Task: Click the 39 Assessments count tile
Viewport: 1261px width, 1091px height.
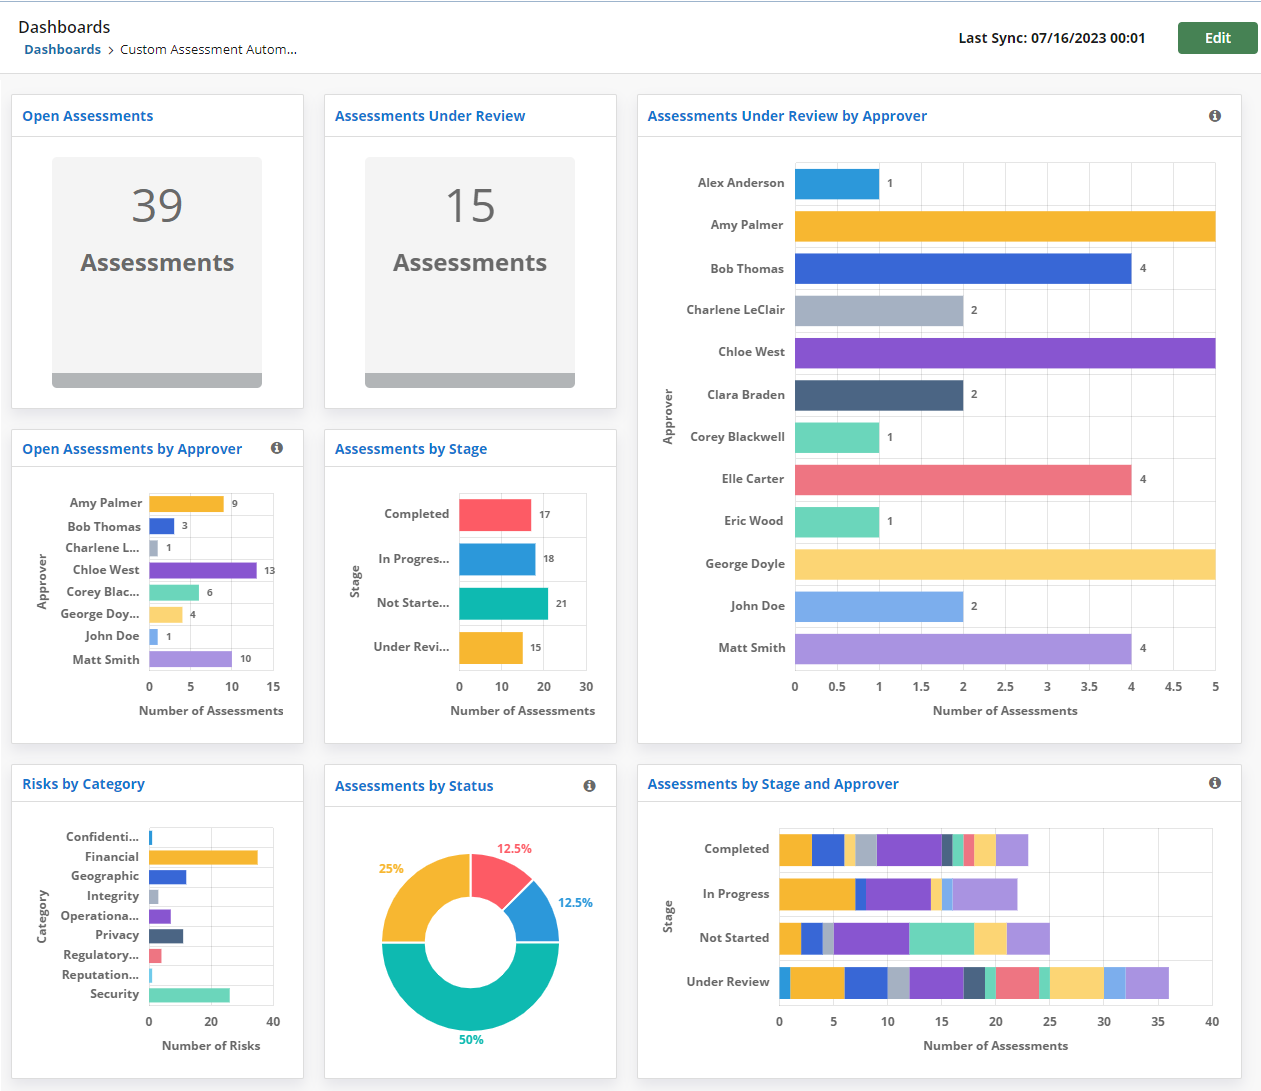Action: coord(156,270)
